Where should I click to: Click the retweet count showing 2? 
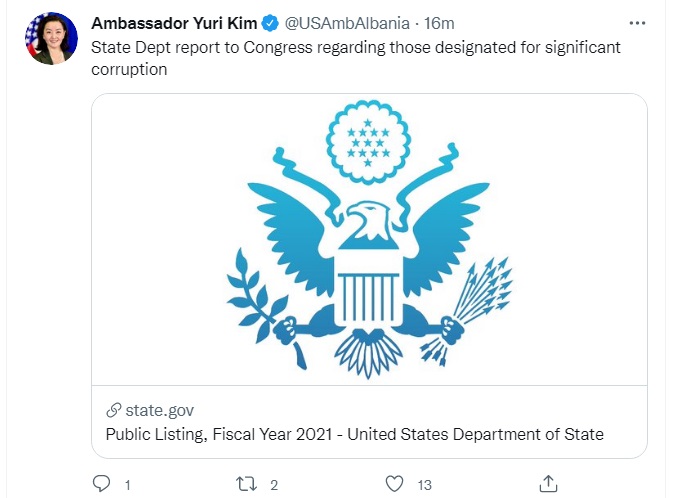pos(274,485)
